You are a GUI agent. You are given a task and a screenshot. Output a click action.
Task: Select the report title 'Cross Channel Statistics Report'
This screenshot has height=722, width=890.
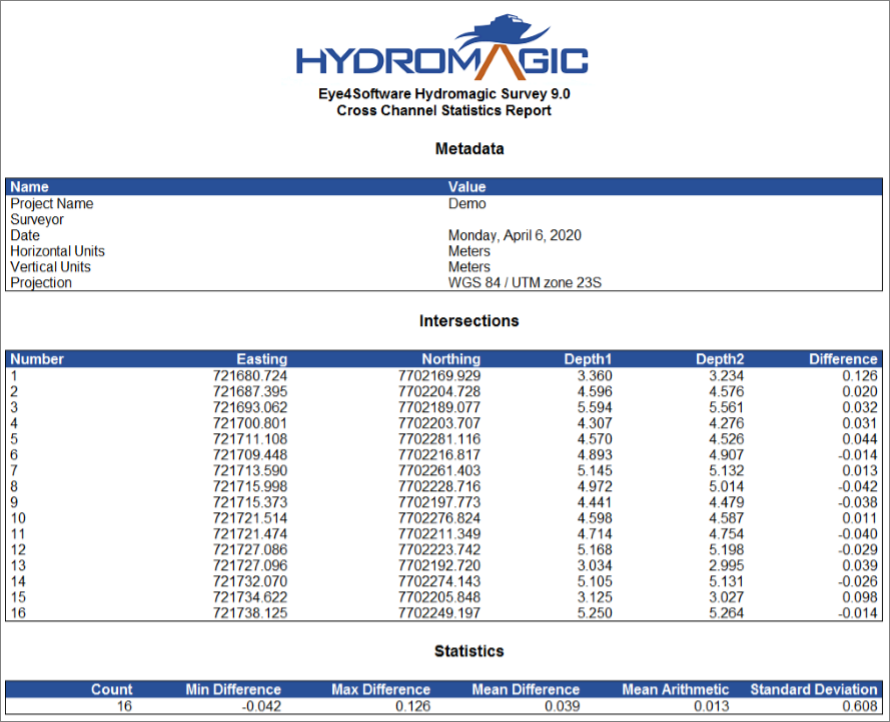coord(444,110)
